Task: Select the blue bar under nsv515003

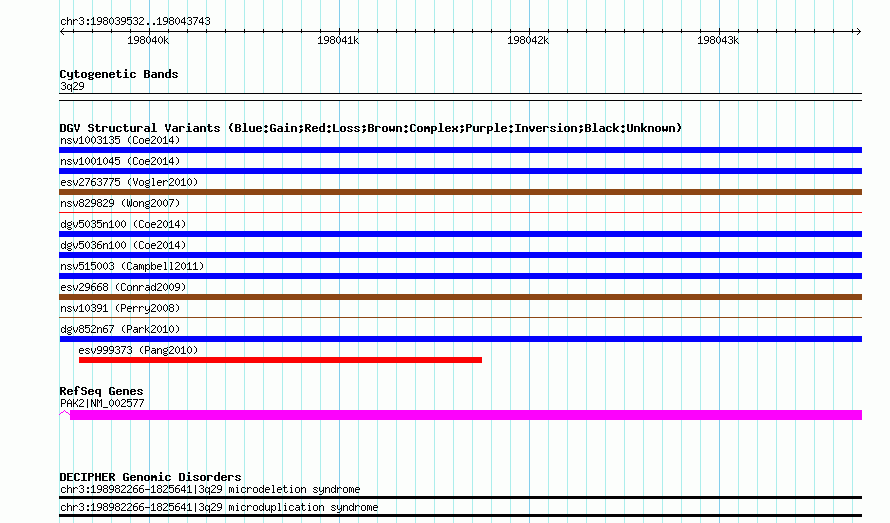Action: [x=460, y=276]
